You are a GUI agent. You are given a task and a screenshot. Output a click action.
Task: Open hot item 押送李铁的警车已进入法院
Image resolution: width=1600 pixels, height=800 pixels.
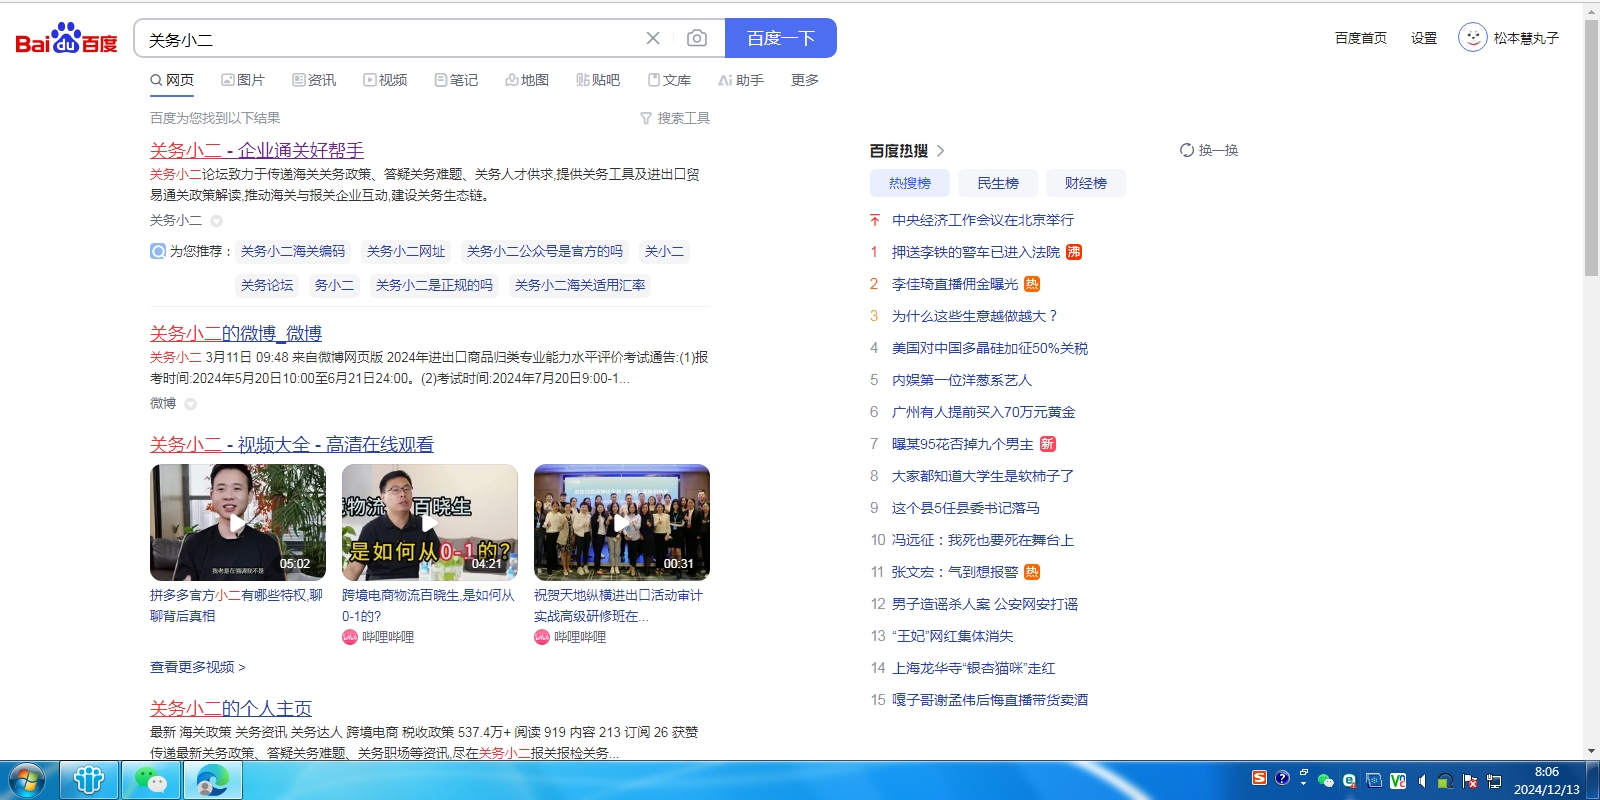[x=976, y=252]
